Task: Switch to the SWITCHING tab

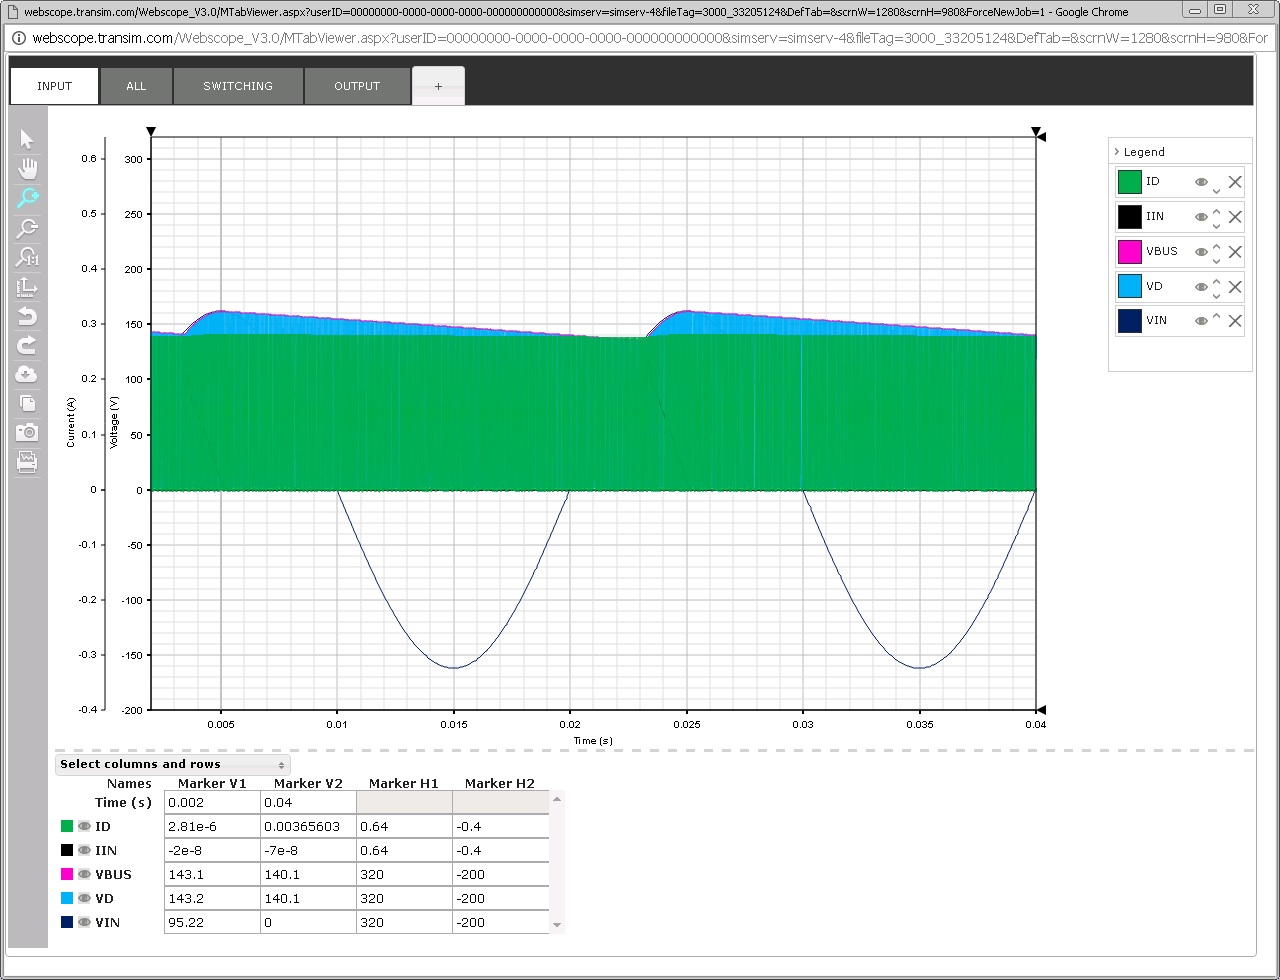Action: pyautogui.click(x=238, y=86)
